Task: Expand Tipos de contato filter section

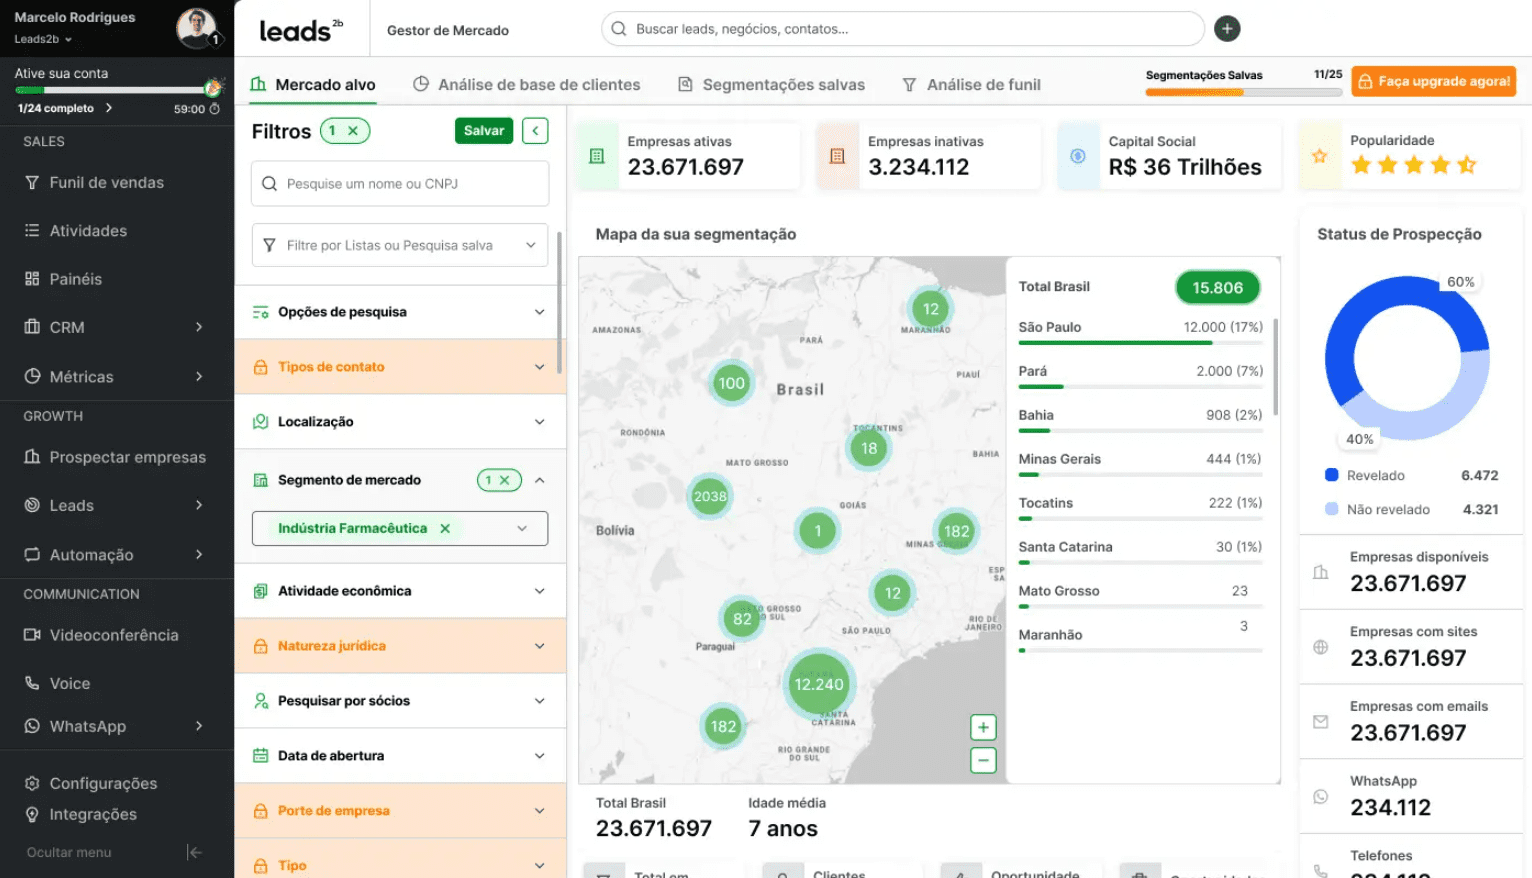Action: pos(540,367)
